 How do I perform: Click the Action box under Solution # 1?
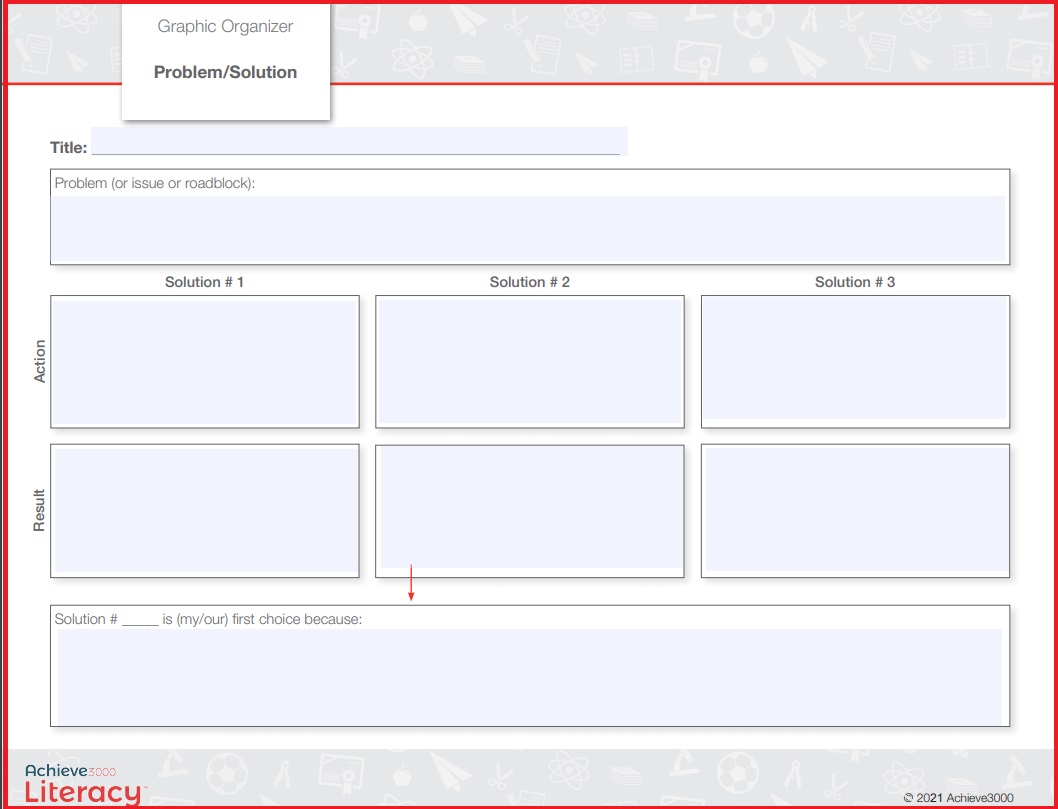click(x=204, y=360)
